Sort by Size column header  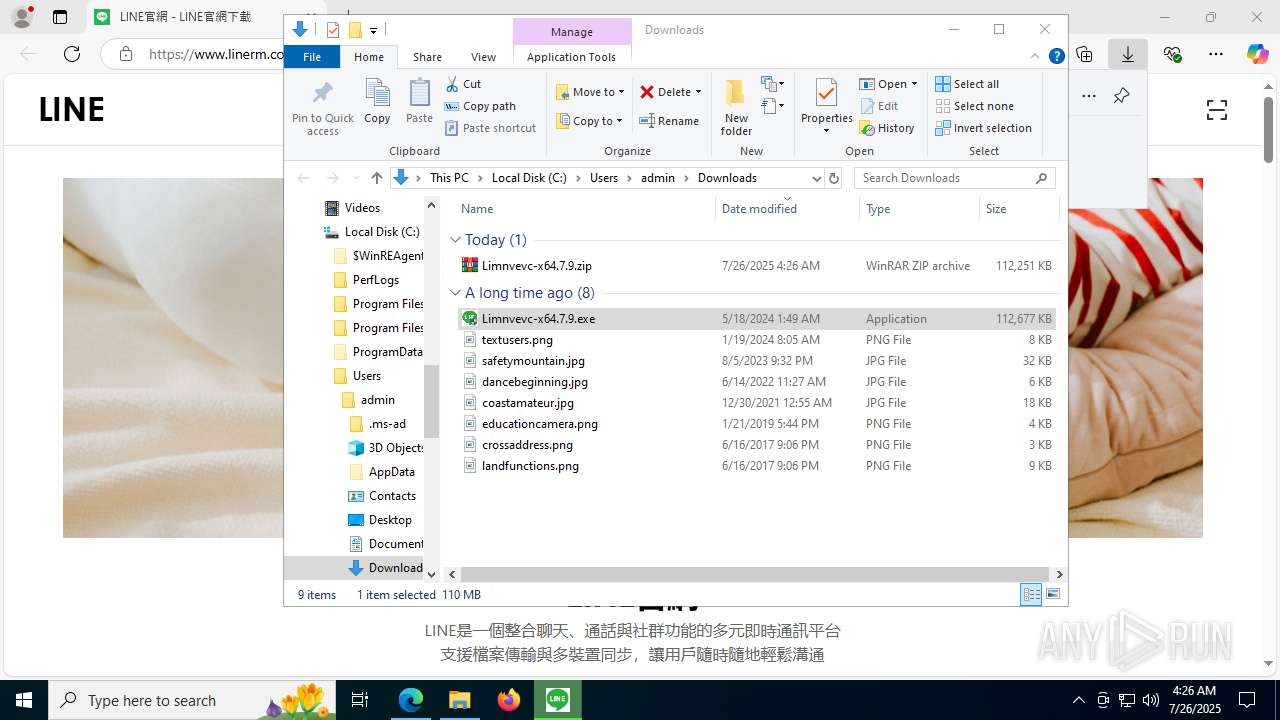tap(1018, 209)
